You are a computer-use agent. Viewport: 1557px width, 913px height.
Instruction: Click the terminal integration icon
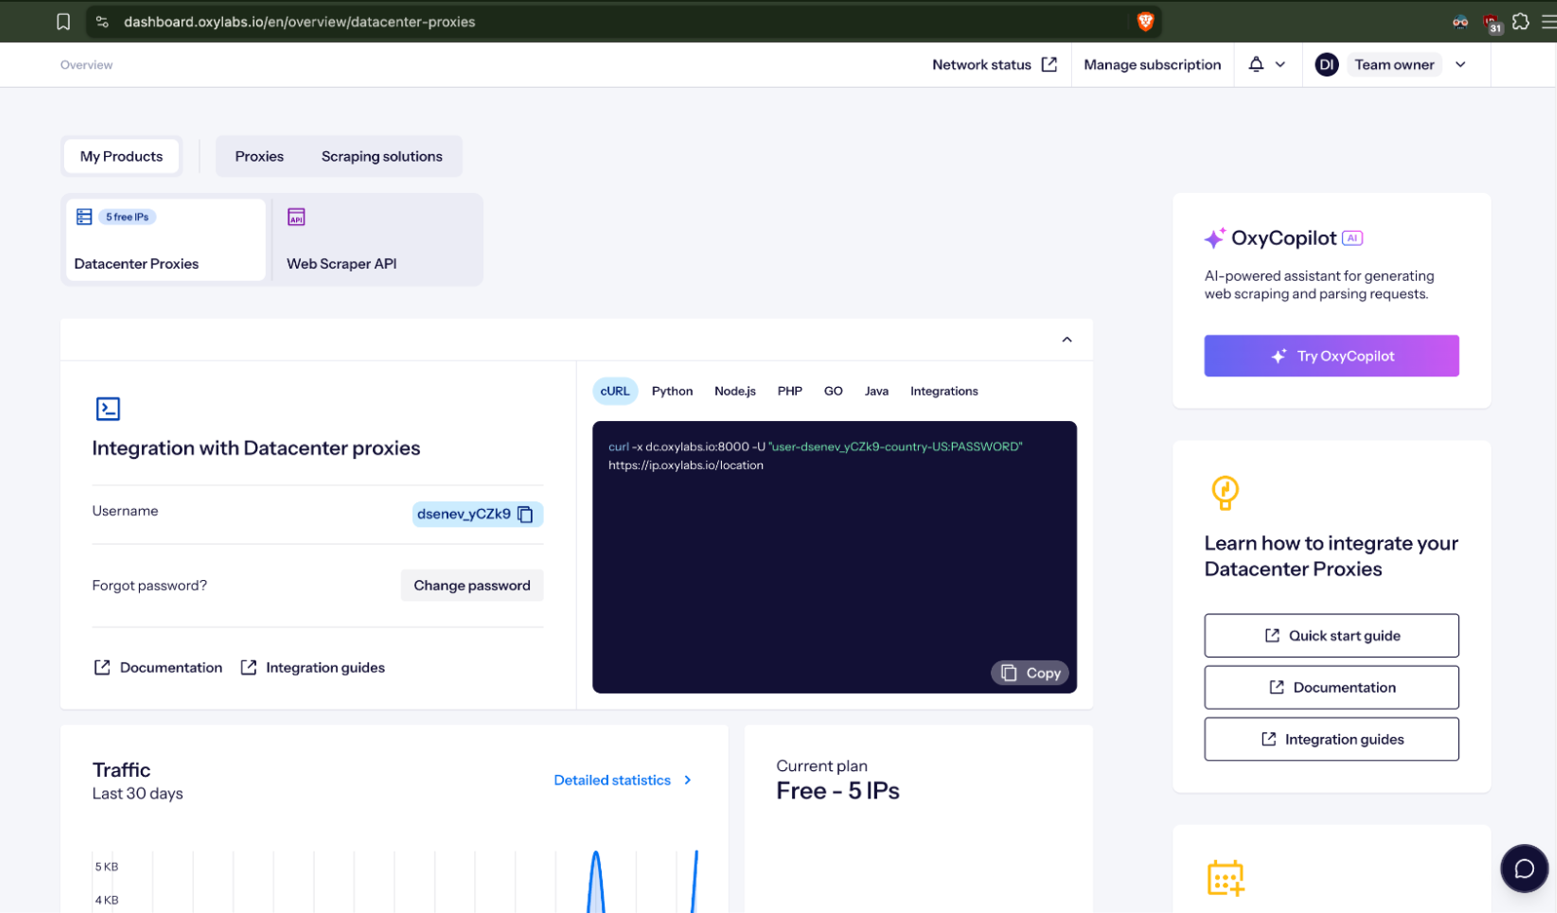click(x=108, y=408)
